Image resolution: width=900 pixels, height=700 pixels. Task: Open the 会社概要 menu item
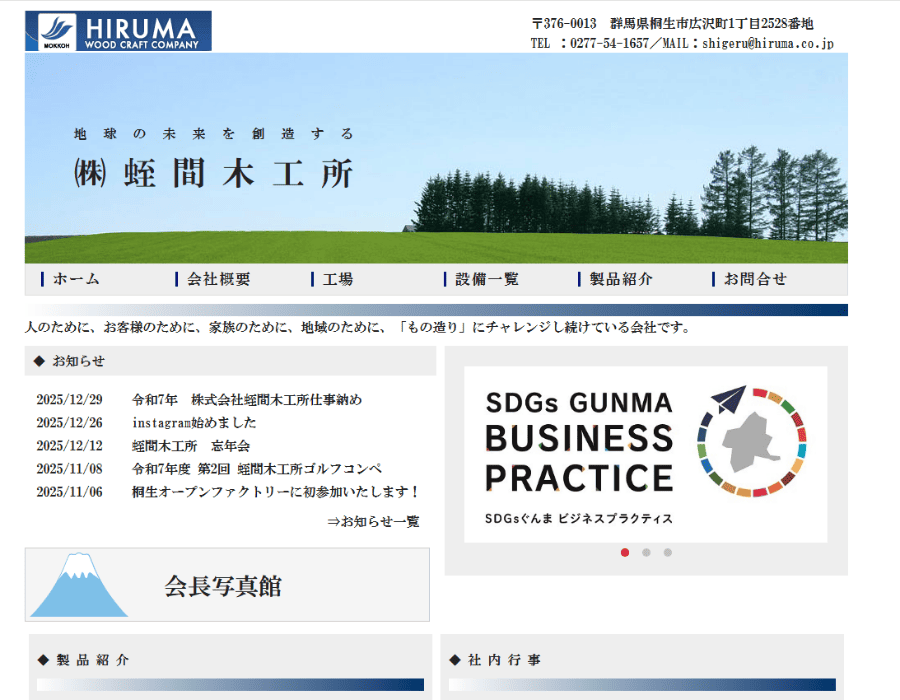point(218,280)
